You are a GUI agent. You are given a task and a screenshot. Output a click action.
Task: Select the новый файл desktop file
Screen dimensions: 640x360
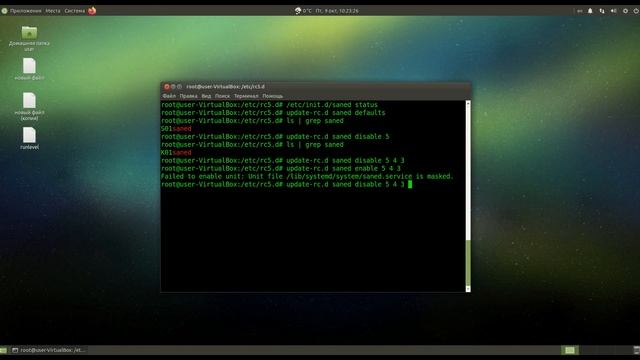tap(29, 69)
